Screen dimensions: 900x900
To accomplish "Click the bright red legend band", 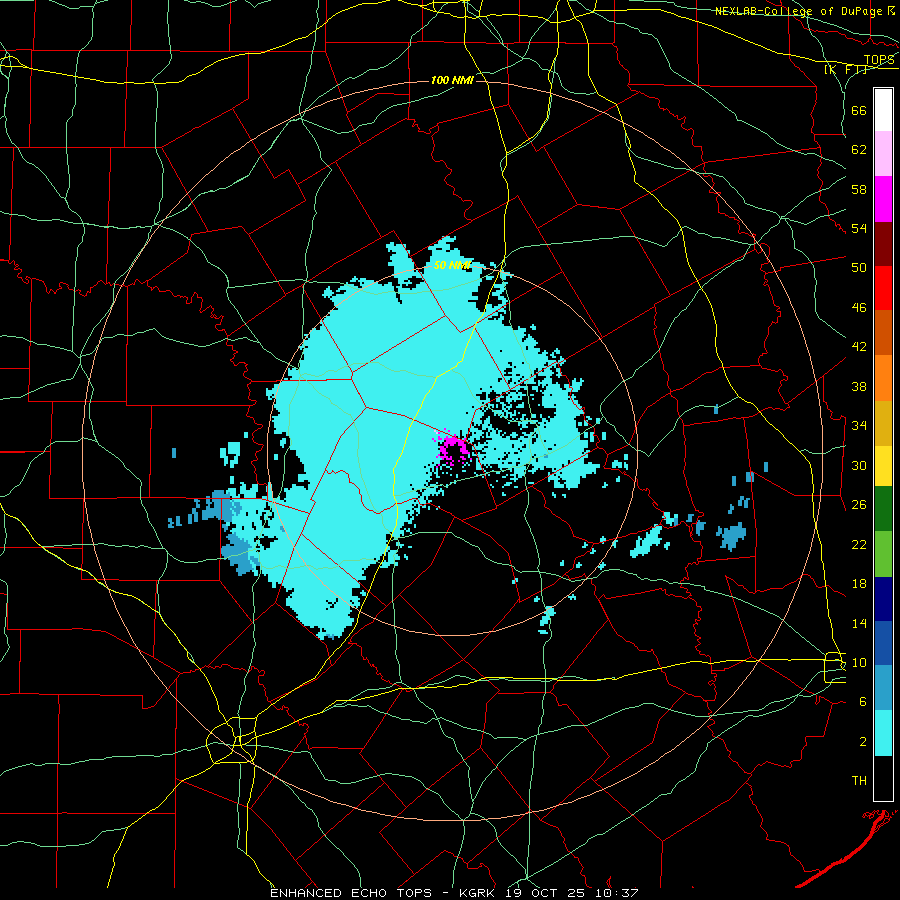I will point(883,288).
